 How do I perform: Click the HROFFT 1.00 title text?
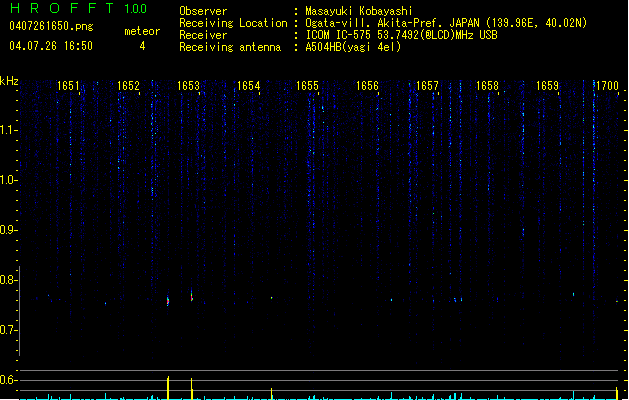(79, 8)
